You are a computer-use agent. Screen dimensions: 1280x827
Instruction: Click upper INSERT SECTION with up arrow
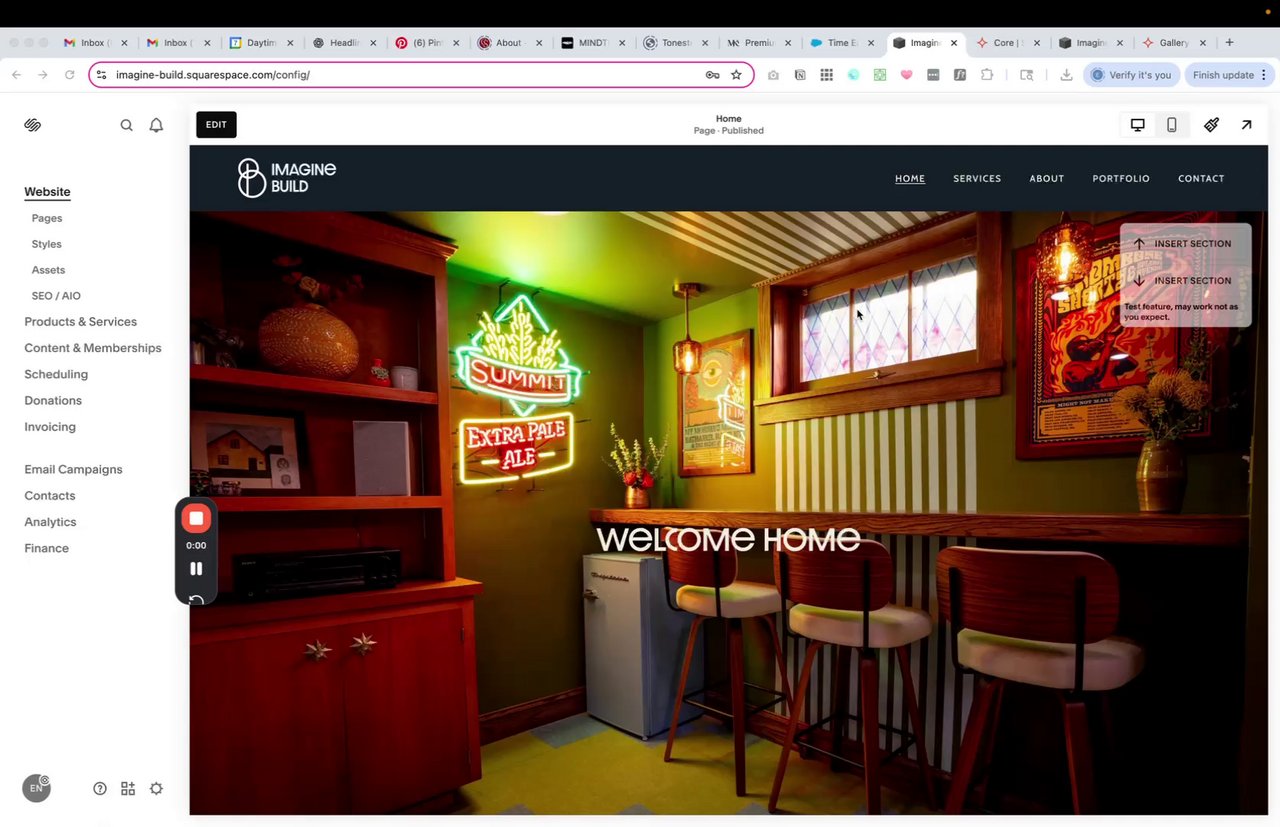point(1185,244)
